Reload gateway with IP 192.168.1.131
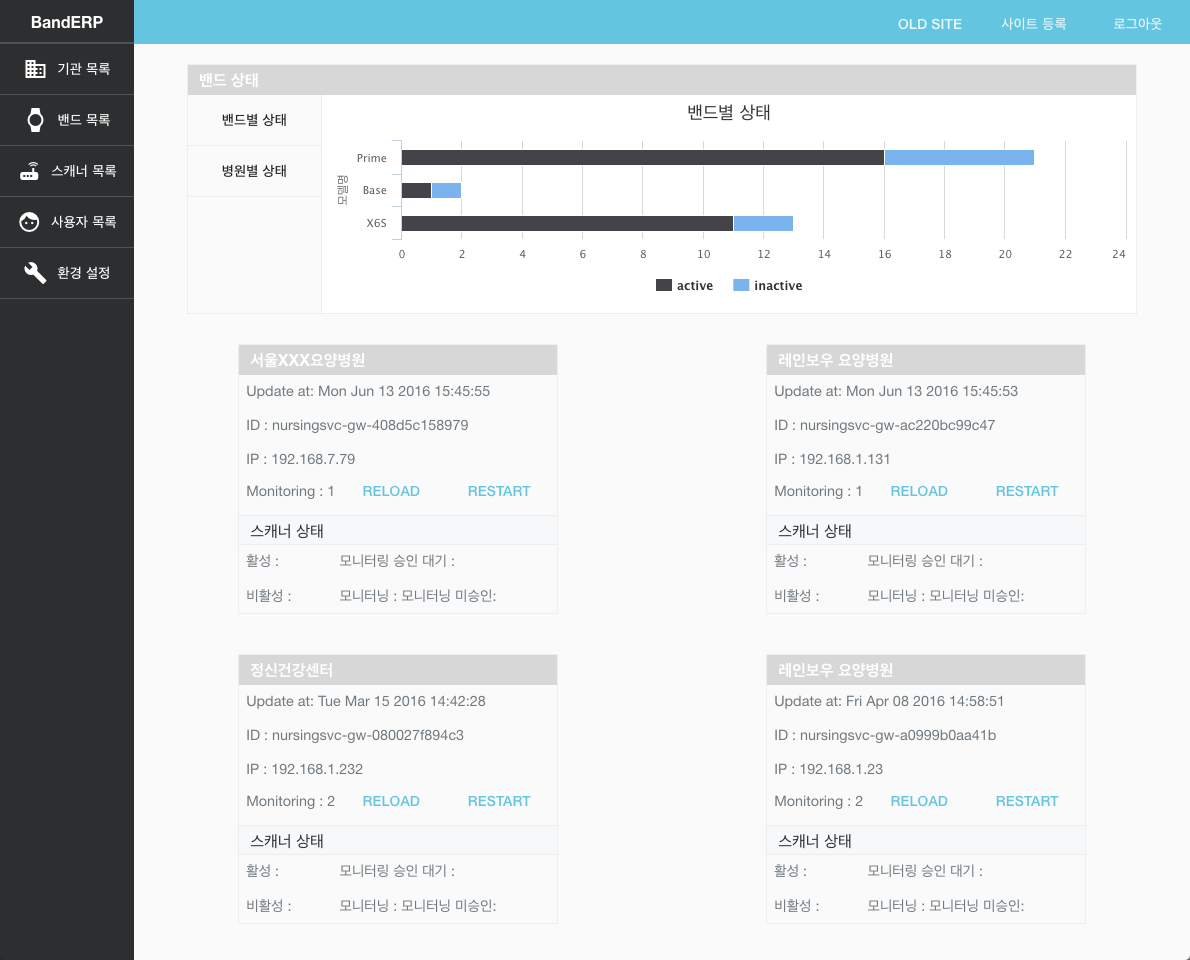Viewport: 1190px width, 960px height. click(919, 491)
